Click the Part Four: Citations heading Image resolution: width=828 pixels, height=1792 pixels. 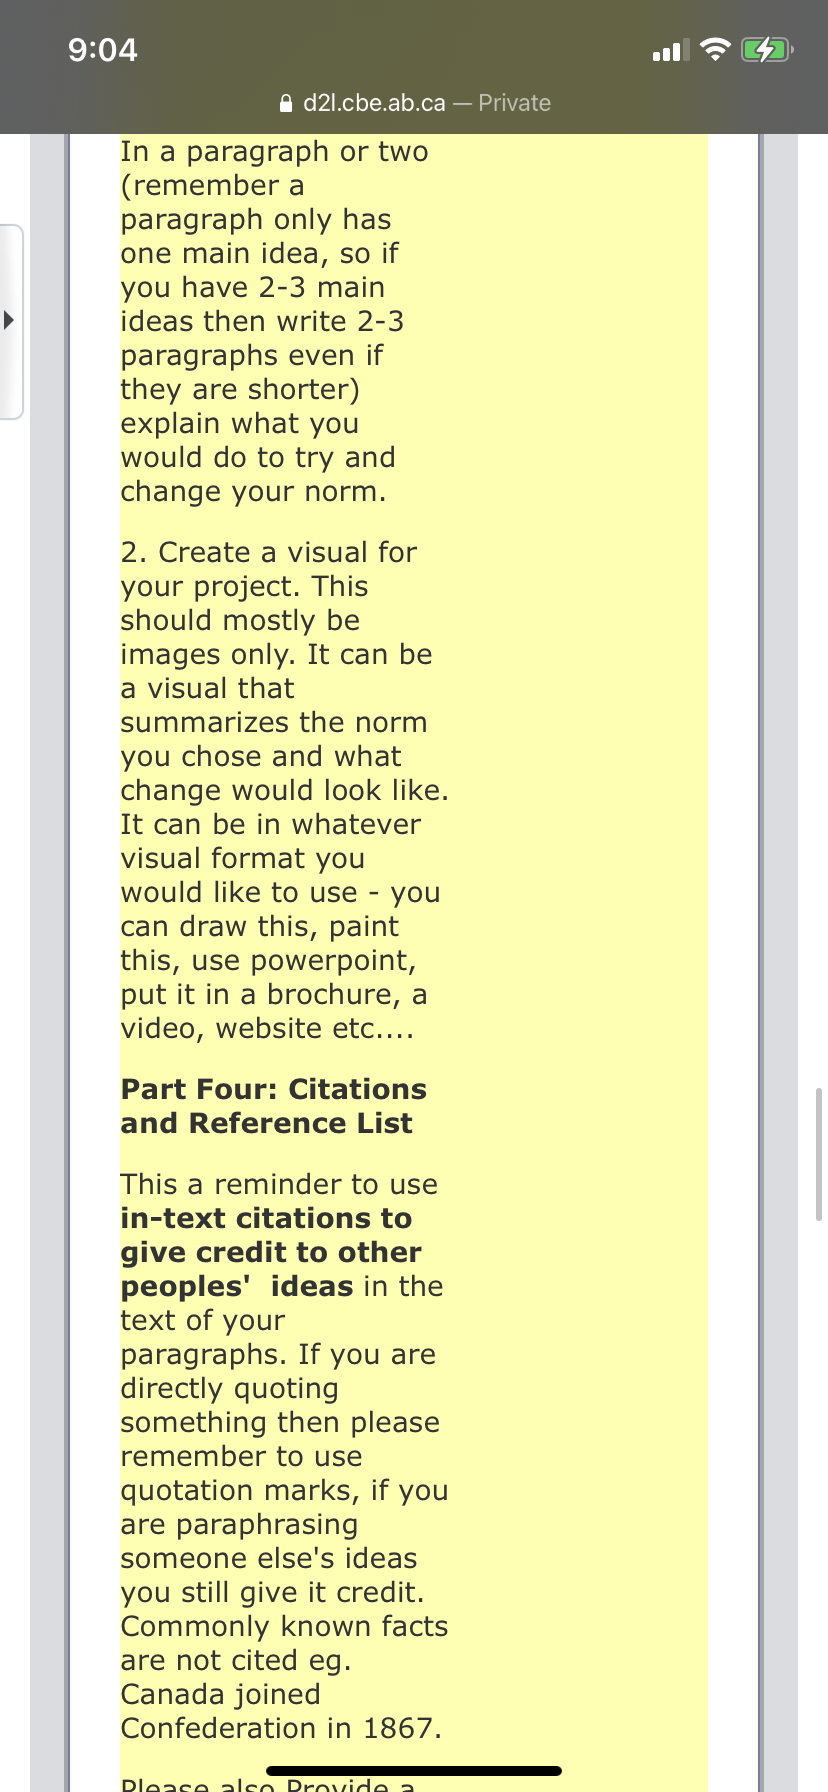[x=274, y=1106]
